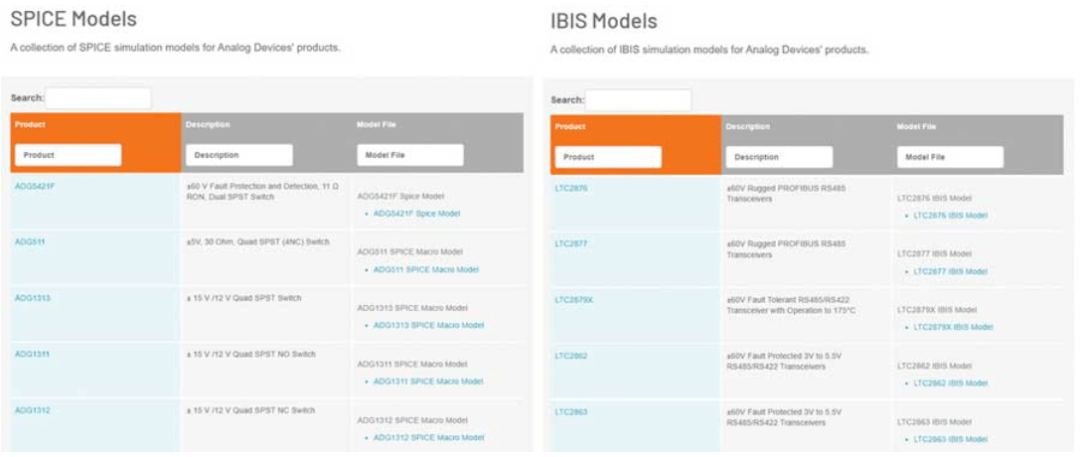Click the 'LTC2876 IBIS Model' plain label

pyautogui.click(x=934, y=199)
